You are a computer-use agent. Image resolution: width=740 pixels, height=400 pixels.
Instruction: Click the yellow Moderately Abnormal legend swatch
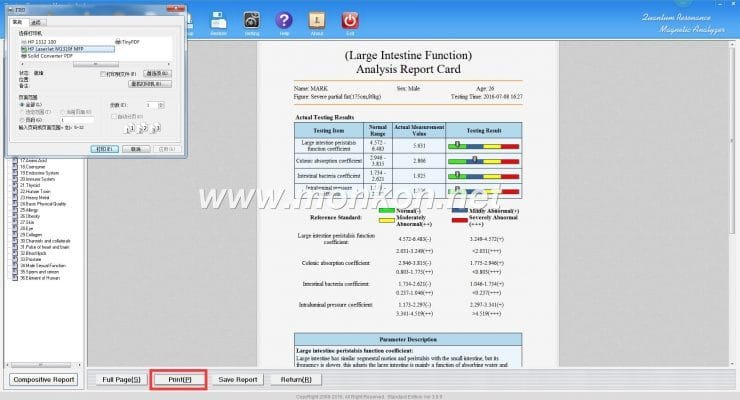[387, 220]
